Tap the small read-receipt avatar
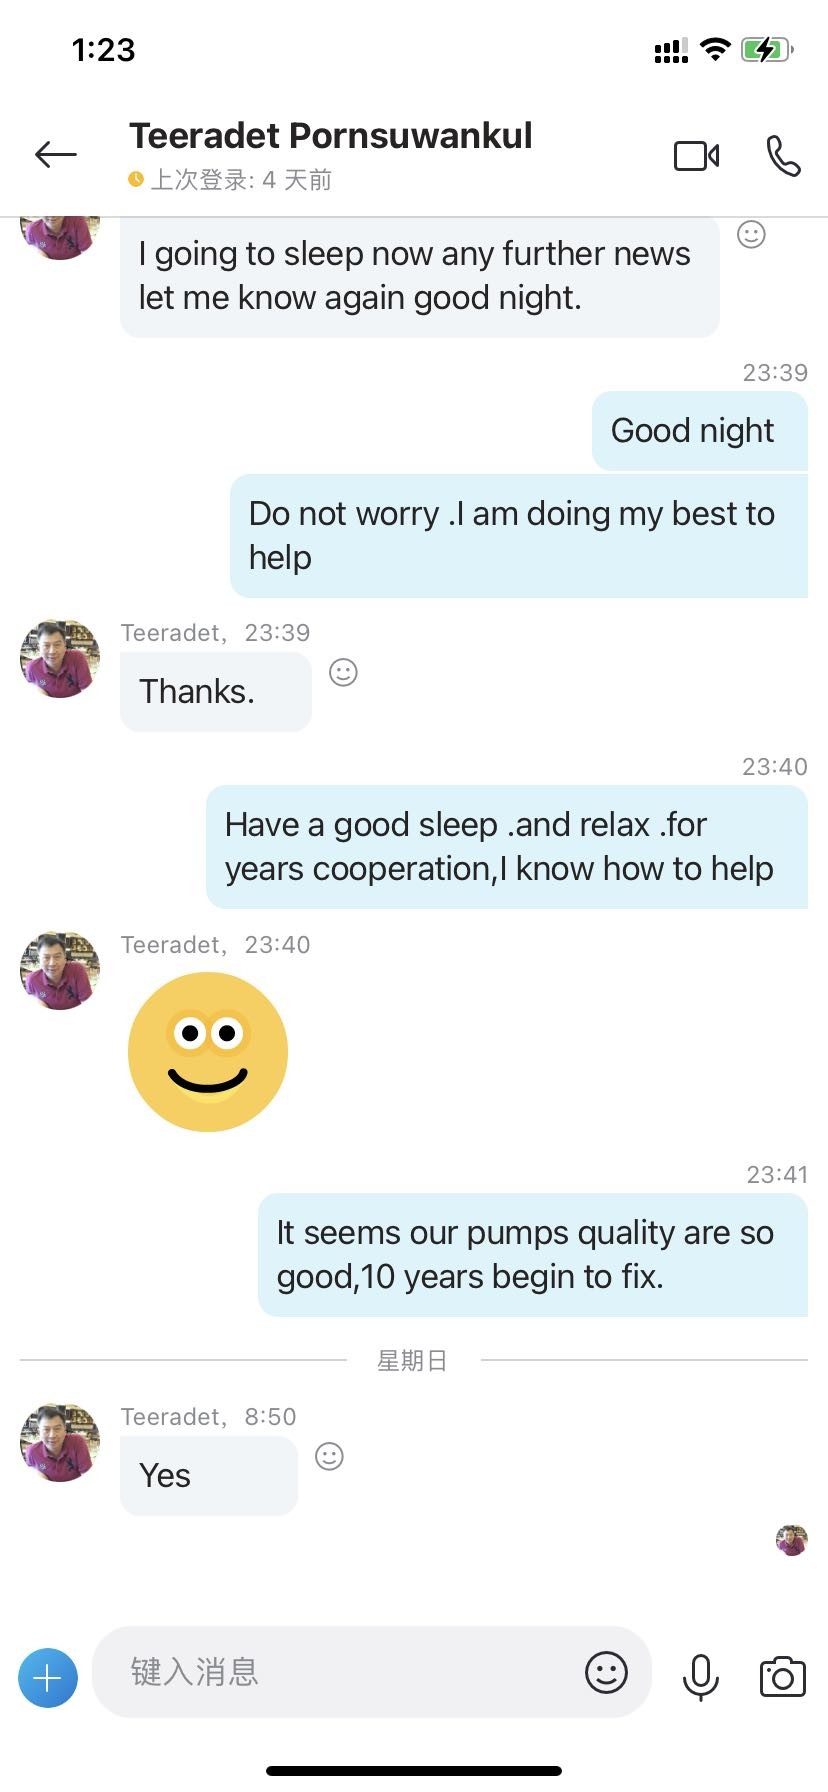Screen dimensions: 828x1792 [x=791, y=1540]
